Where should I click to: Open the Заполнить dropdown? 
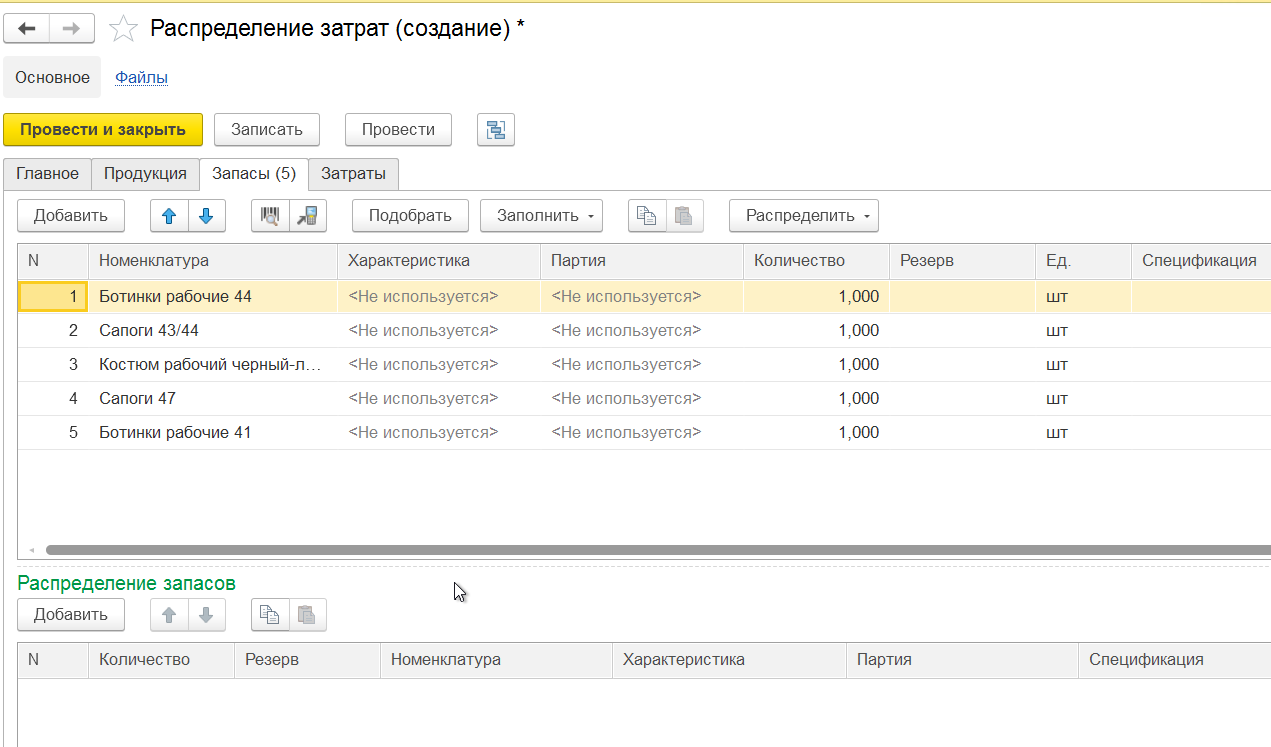[x=542, y=215]
